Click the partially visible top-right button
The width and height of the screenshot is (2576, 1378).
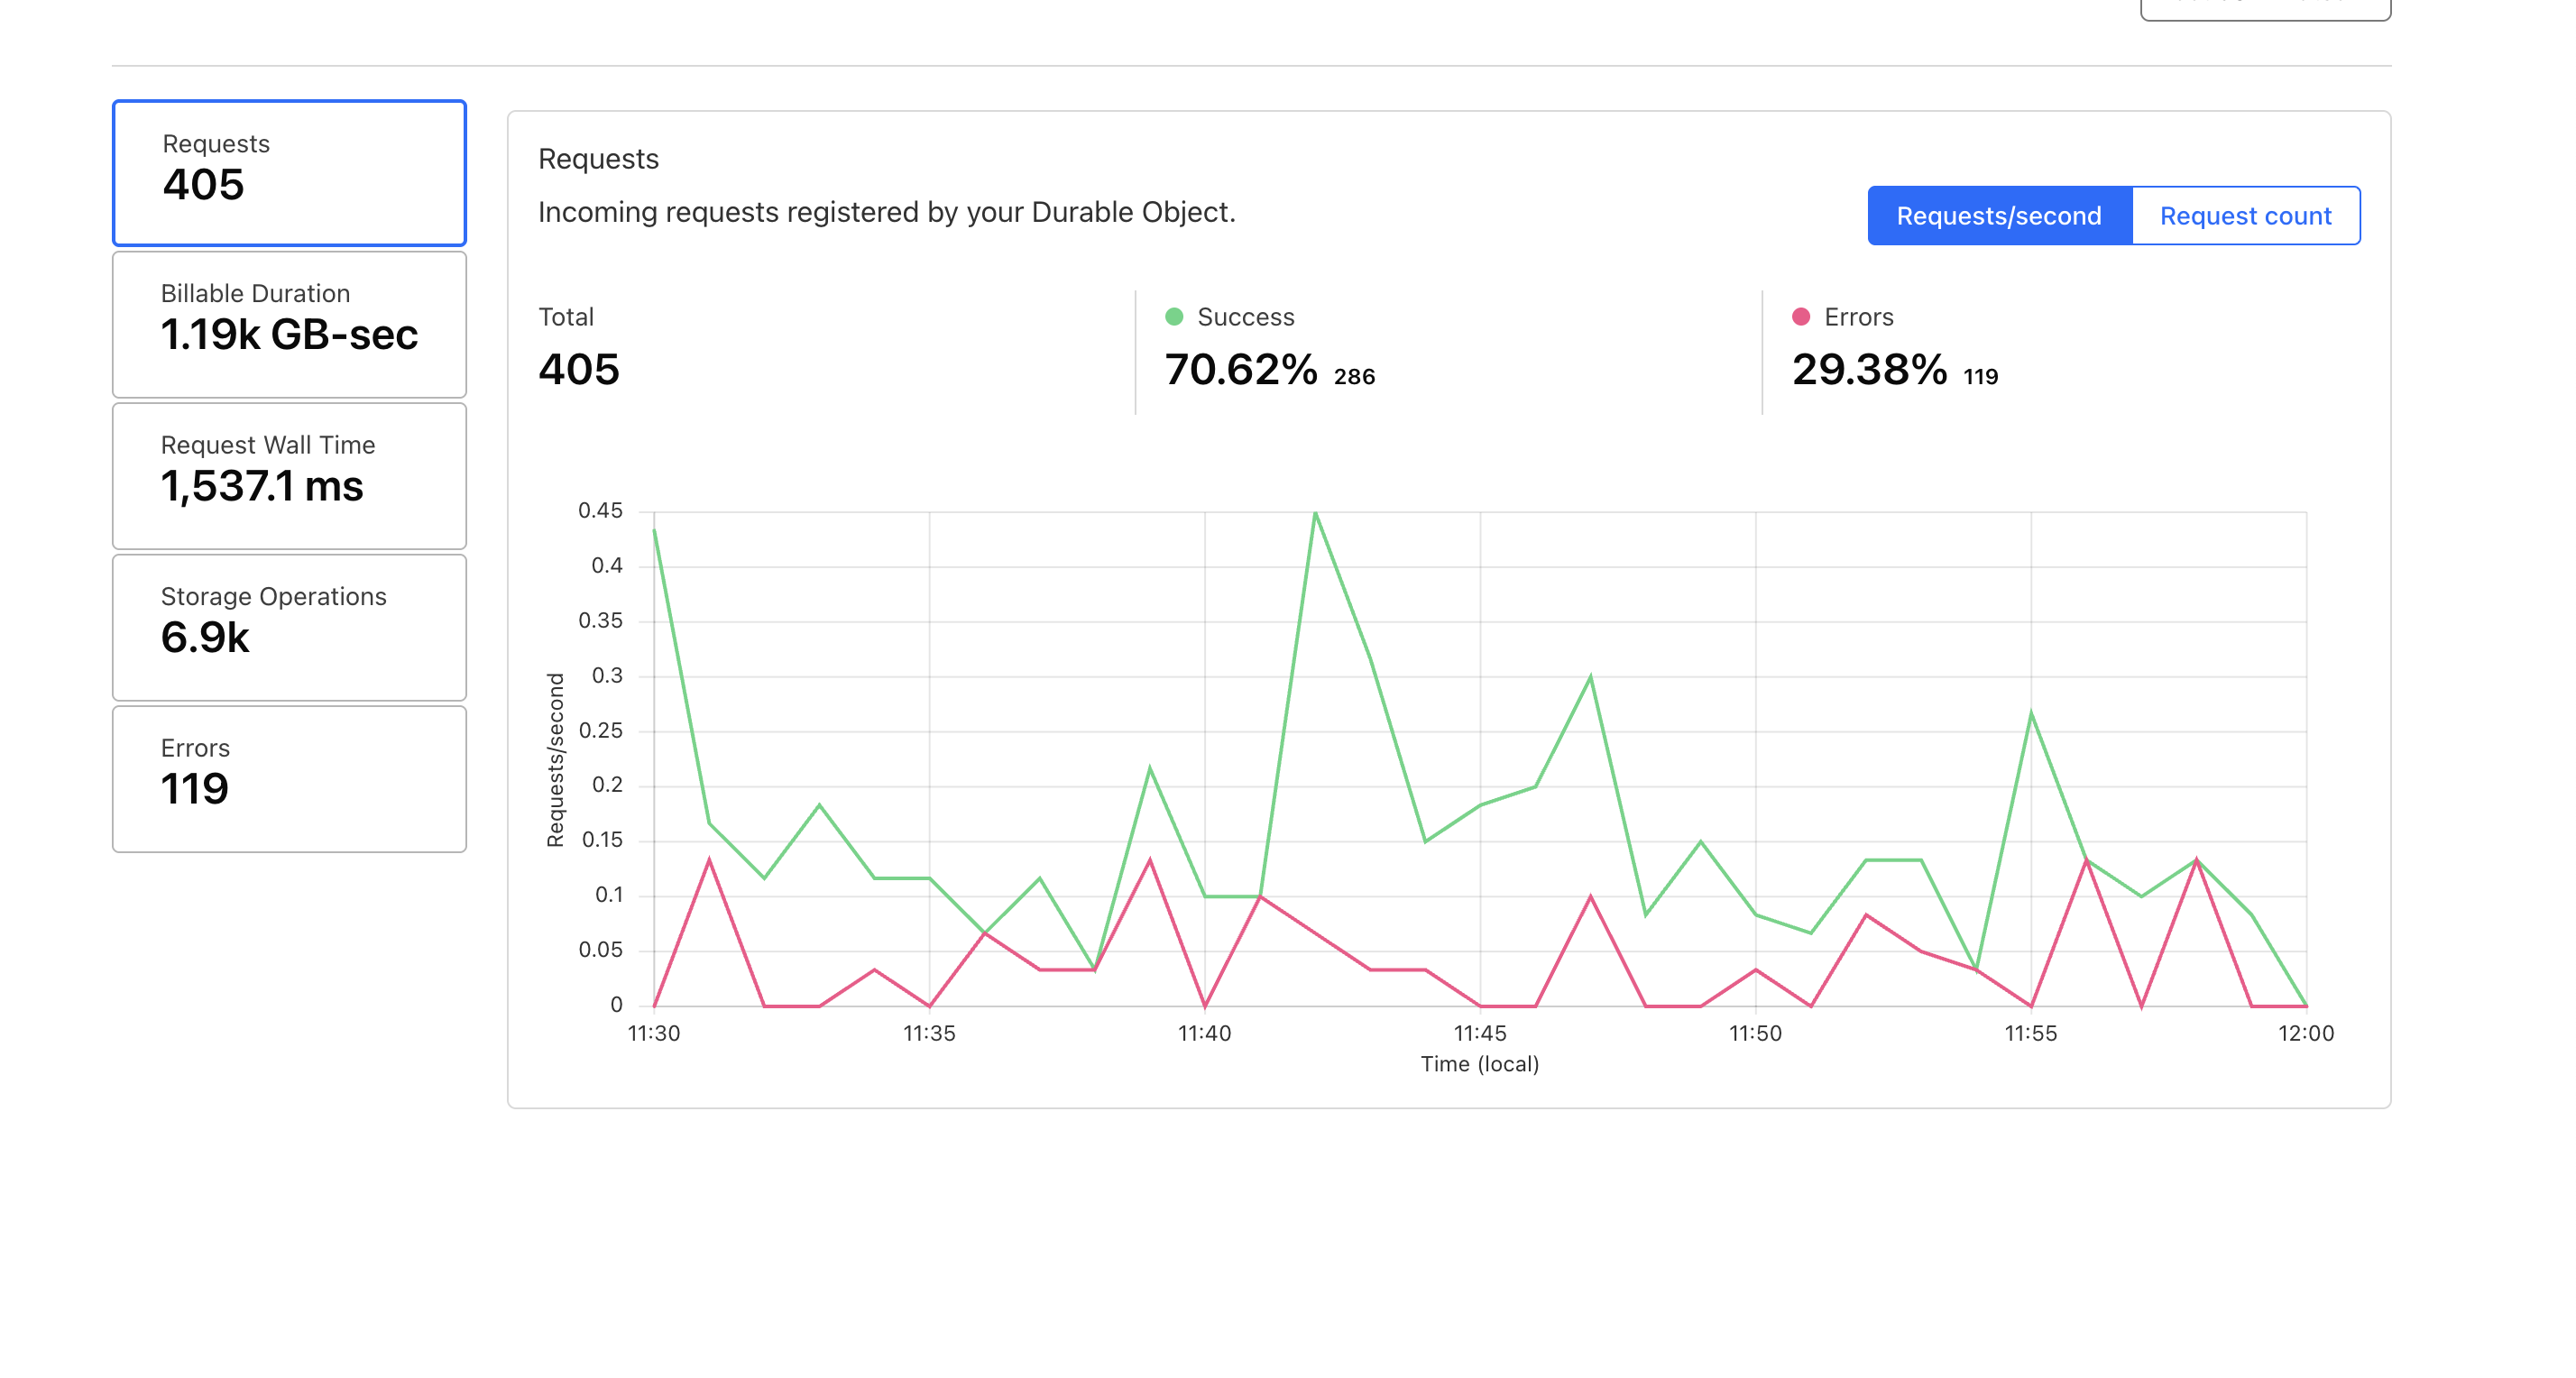[2265, 8]
